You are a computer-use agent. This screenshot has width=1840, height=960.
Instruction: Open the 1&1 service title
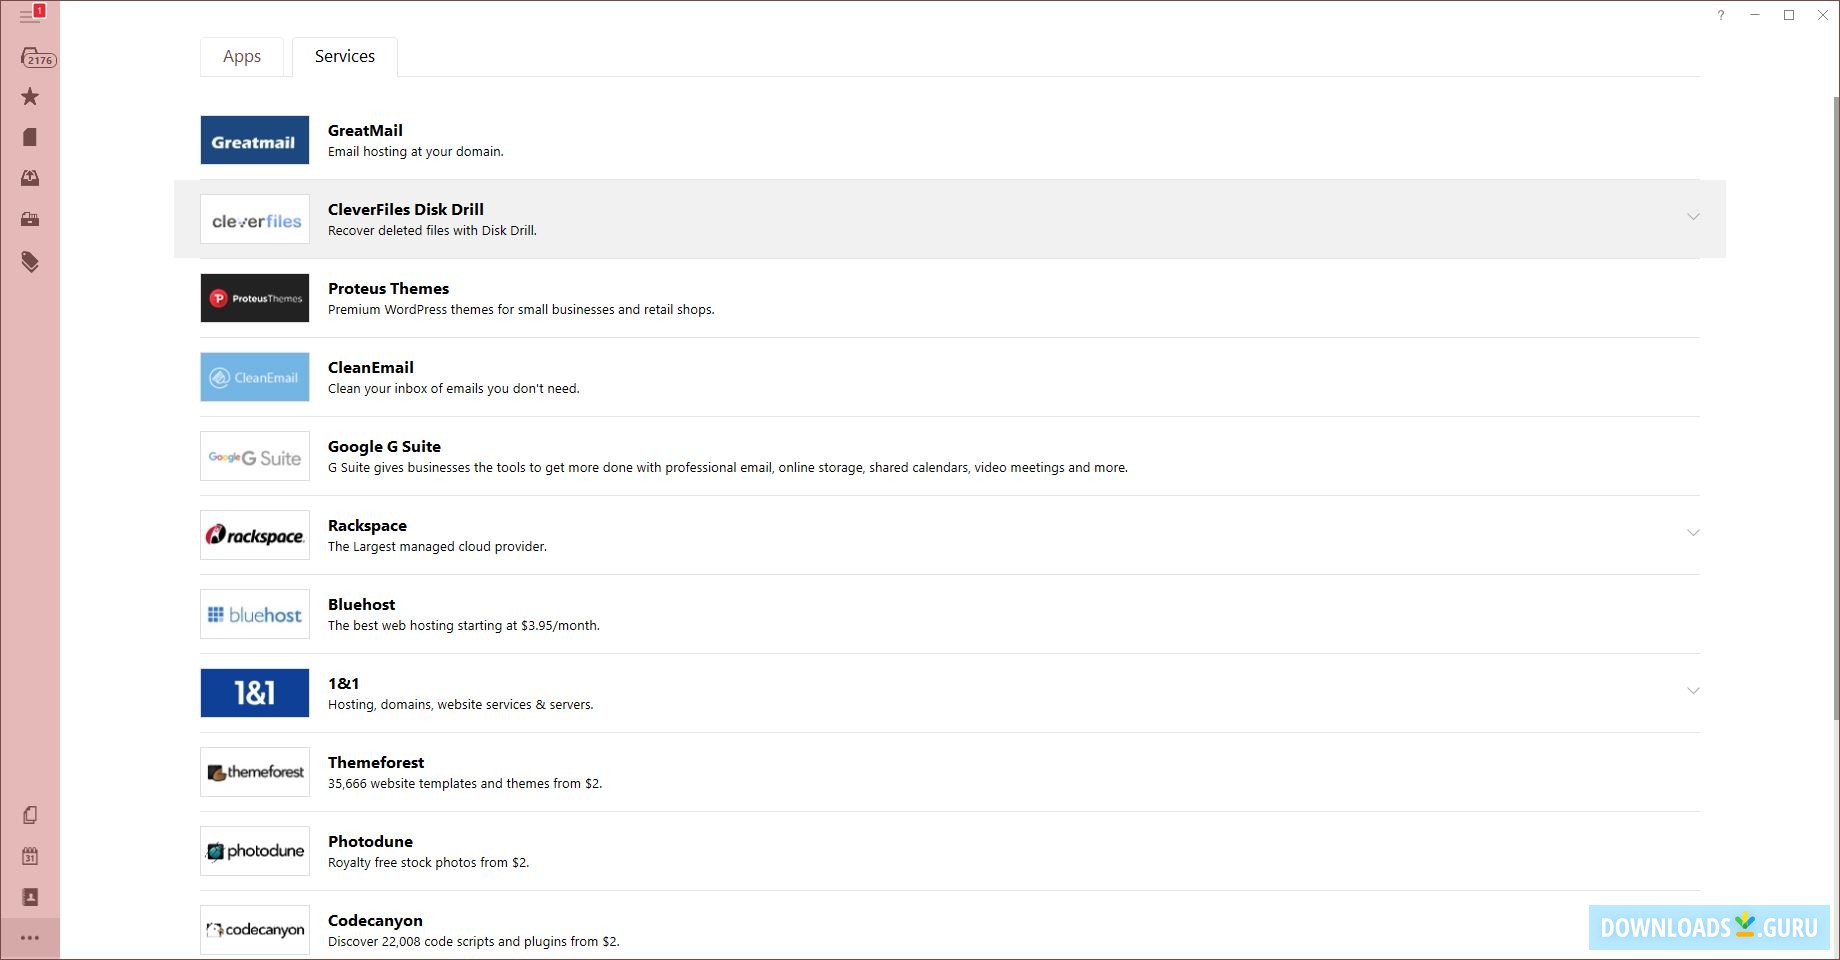click(343, 683)
